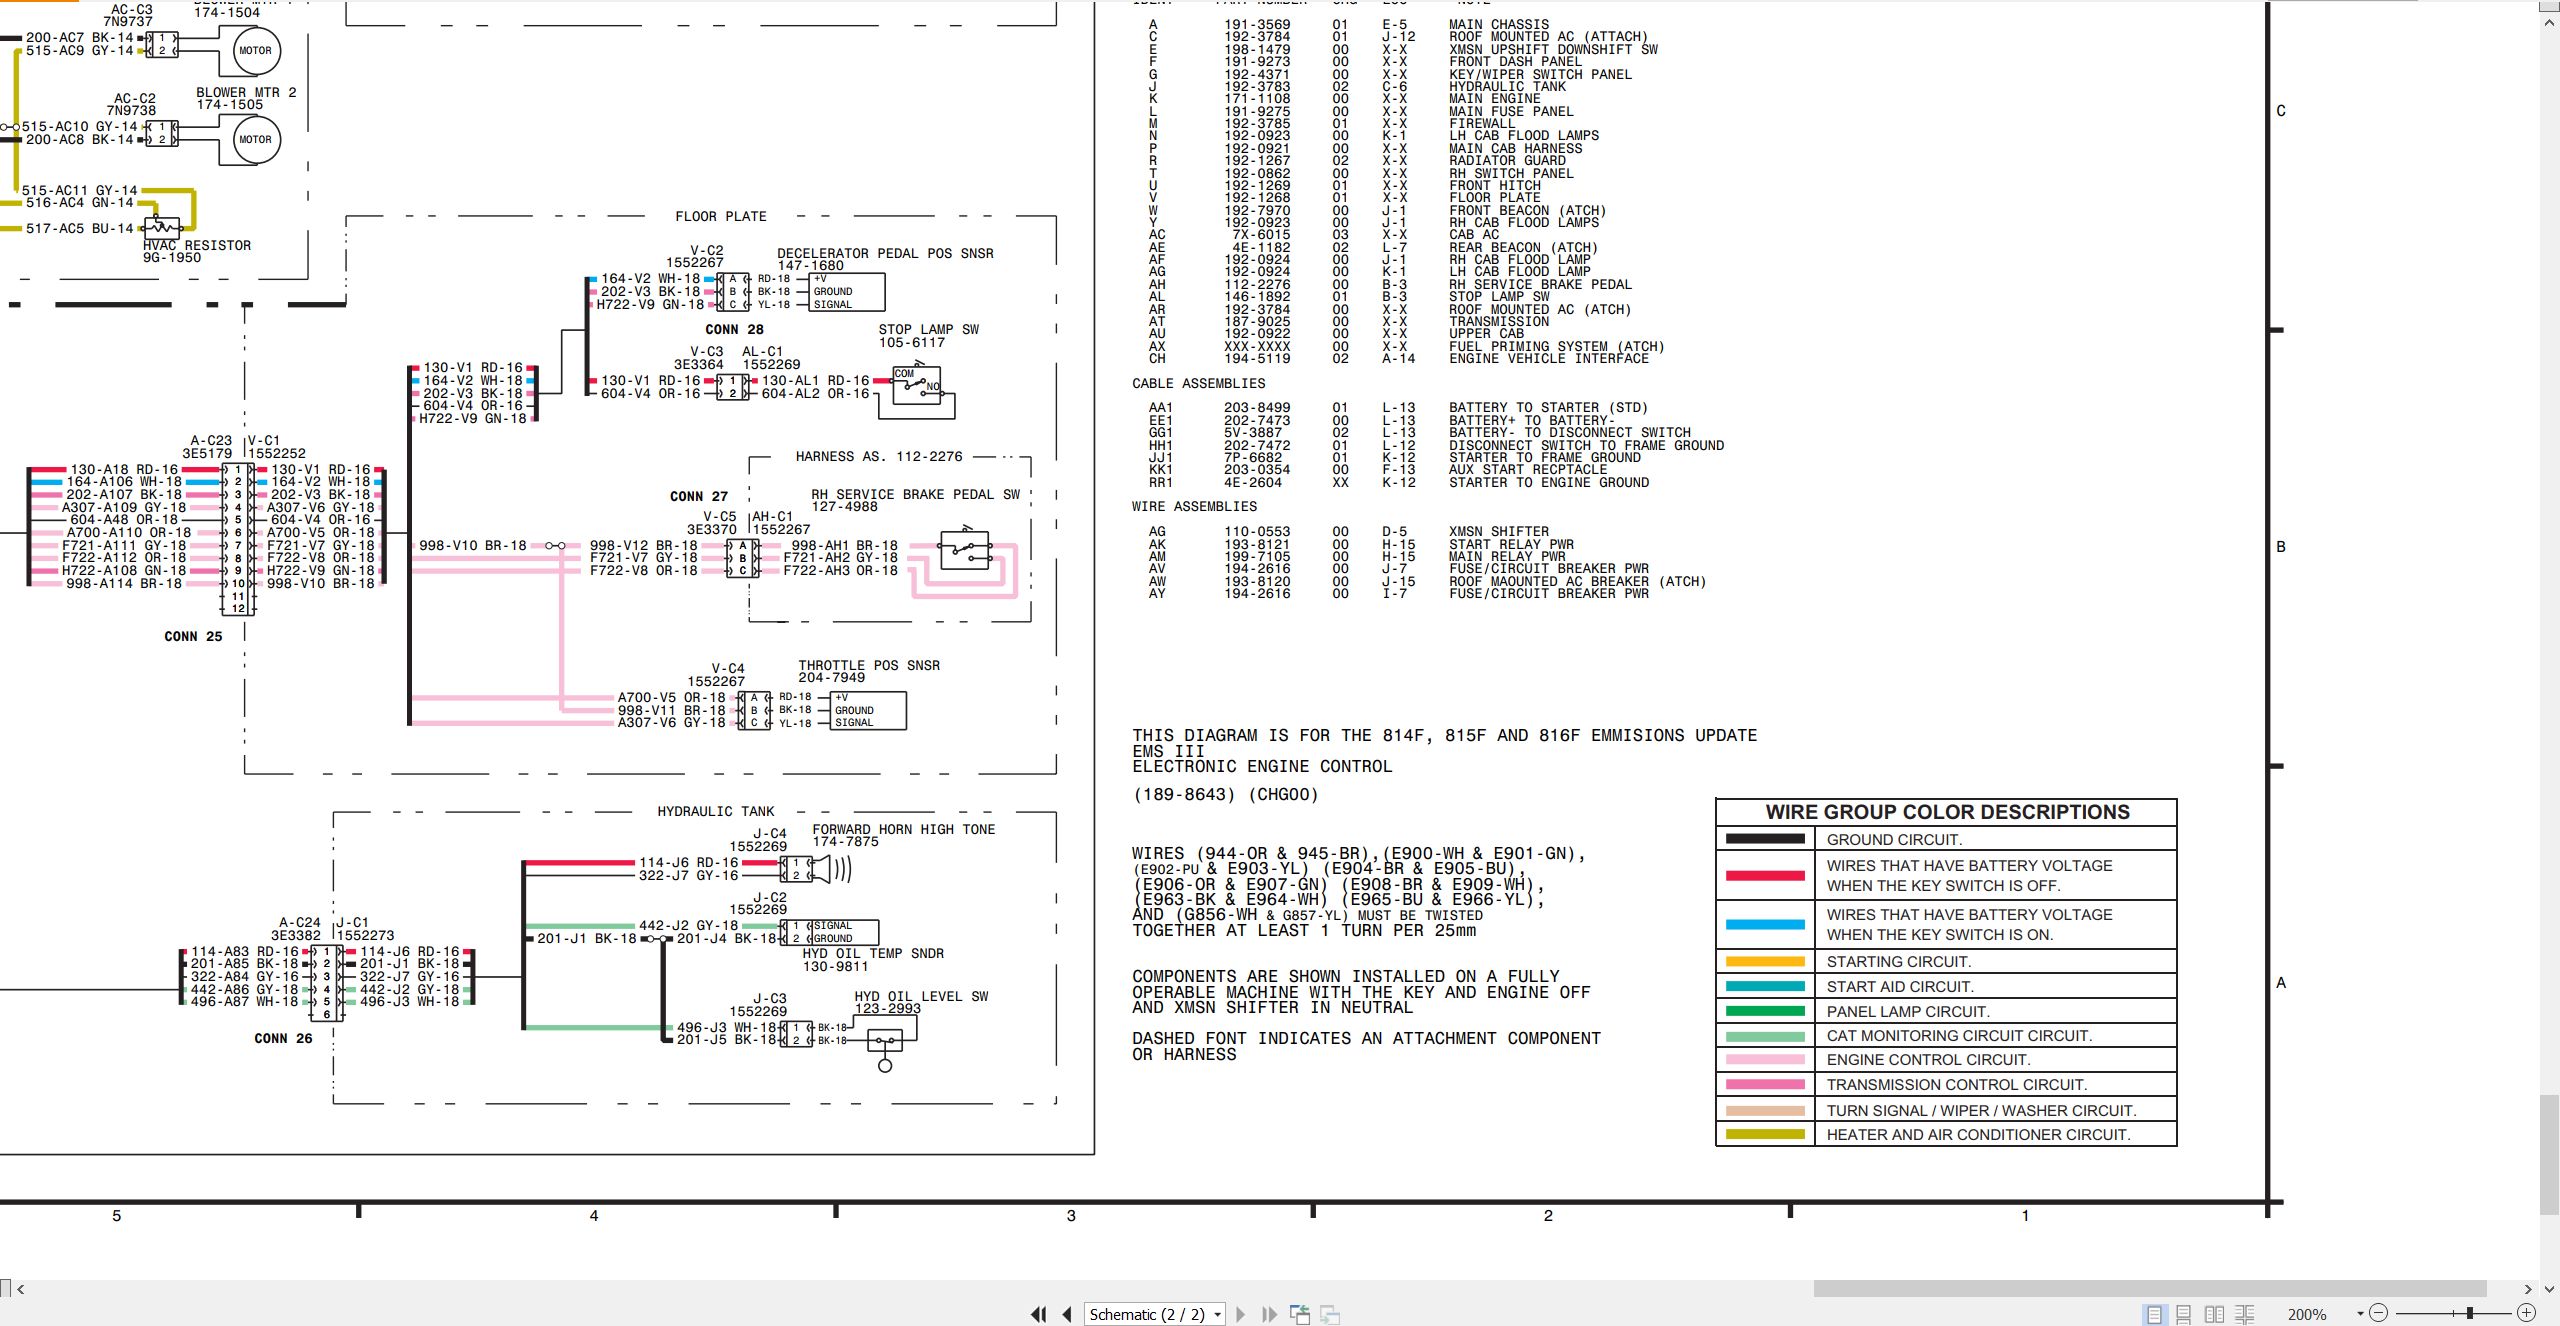
Task: Click the previous view icon
Action: (1300, 1314)
